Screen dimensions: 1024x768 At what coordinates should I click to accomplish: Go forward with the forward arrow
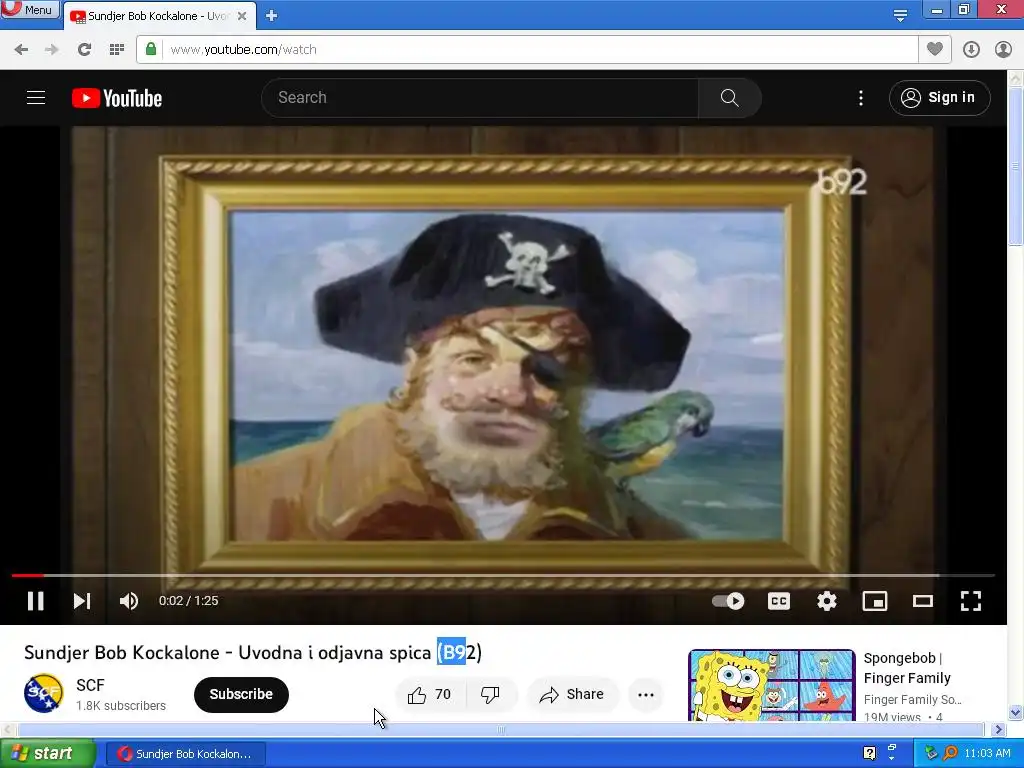click(52, 50)
